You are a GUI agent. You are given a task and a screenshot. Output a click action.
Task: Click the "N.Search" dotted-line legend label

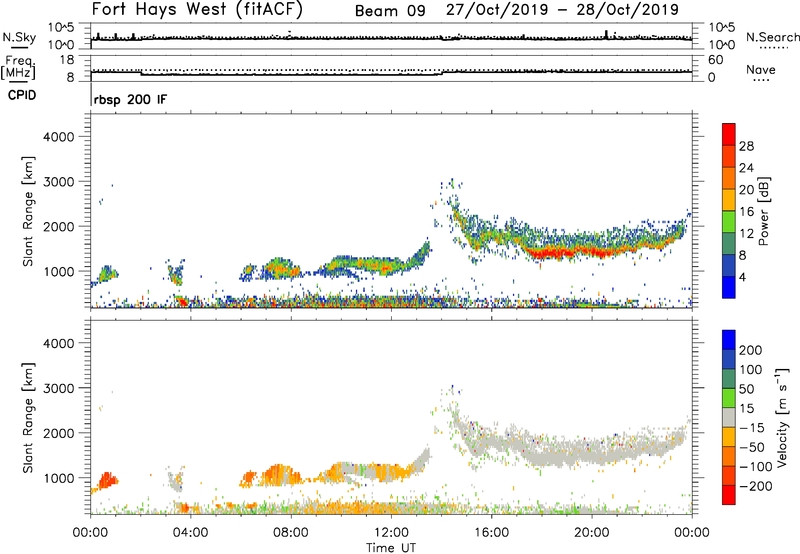[x=772, y=37]
